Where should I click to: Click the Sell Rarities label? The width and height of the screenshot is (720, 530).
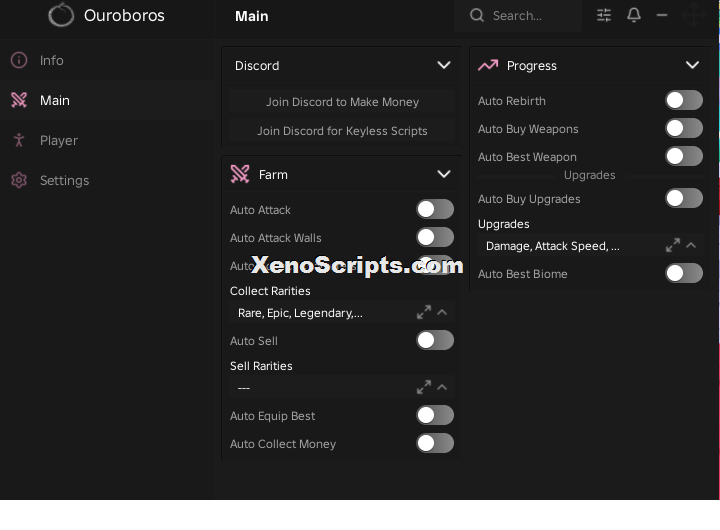pos(261,366)
